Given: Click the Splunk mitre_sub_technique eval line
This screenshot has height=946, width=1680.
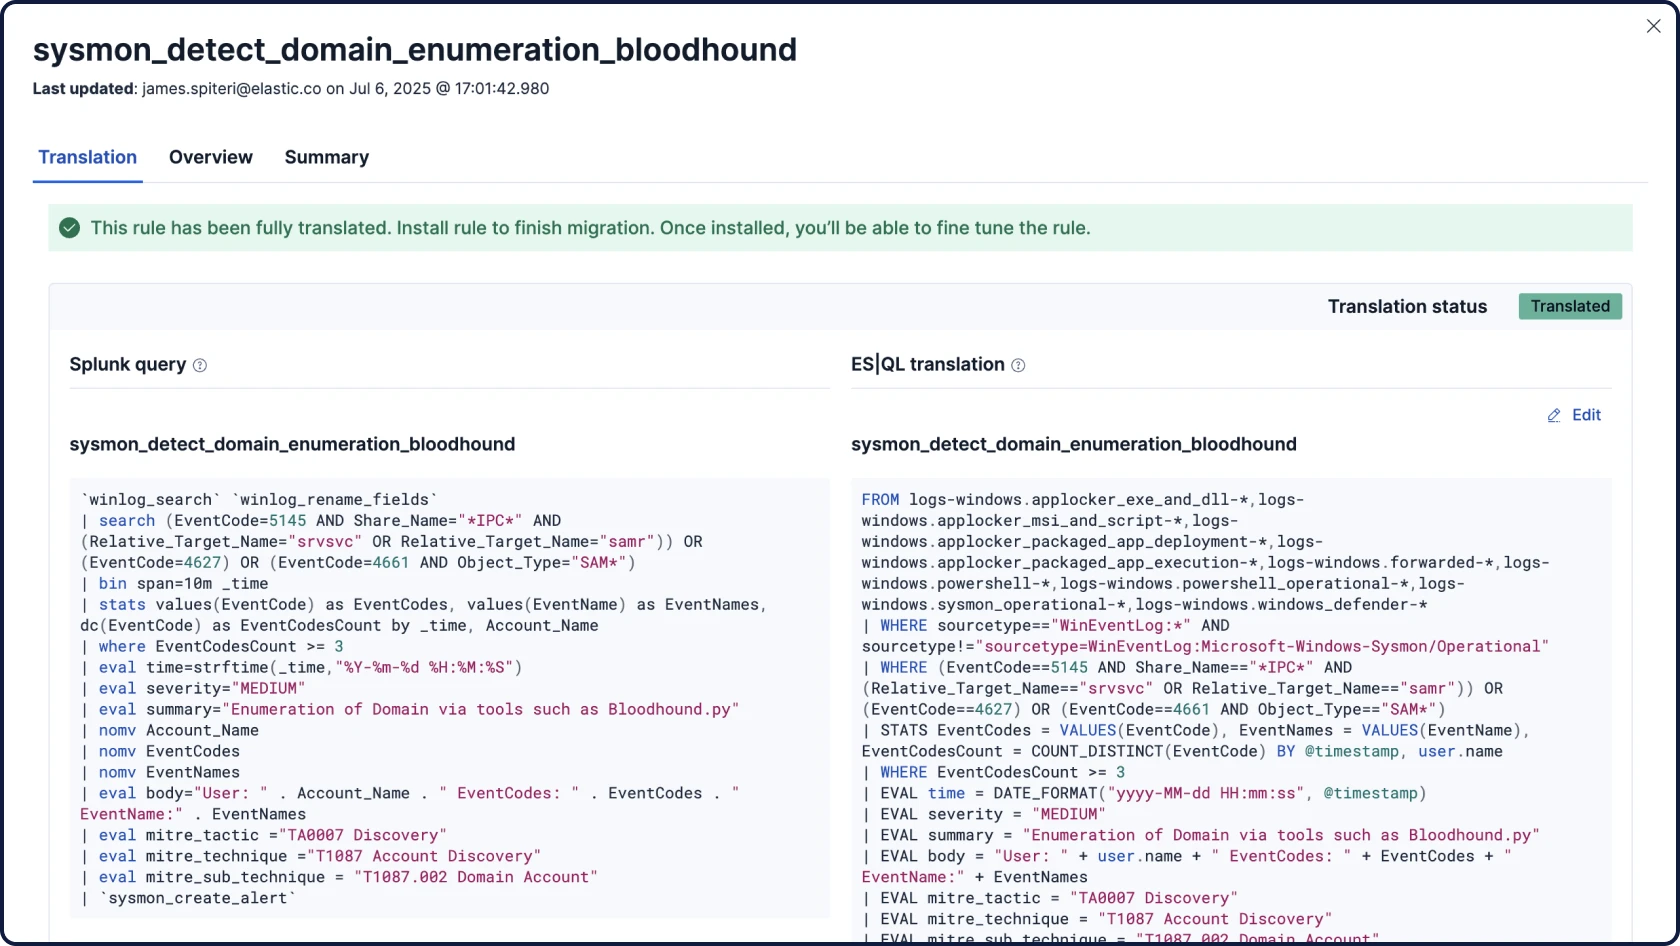Looking at the screenshot, I should coord(339,878).
